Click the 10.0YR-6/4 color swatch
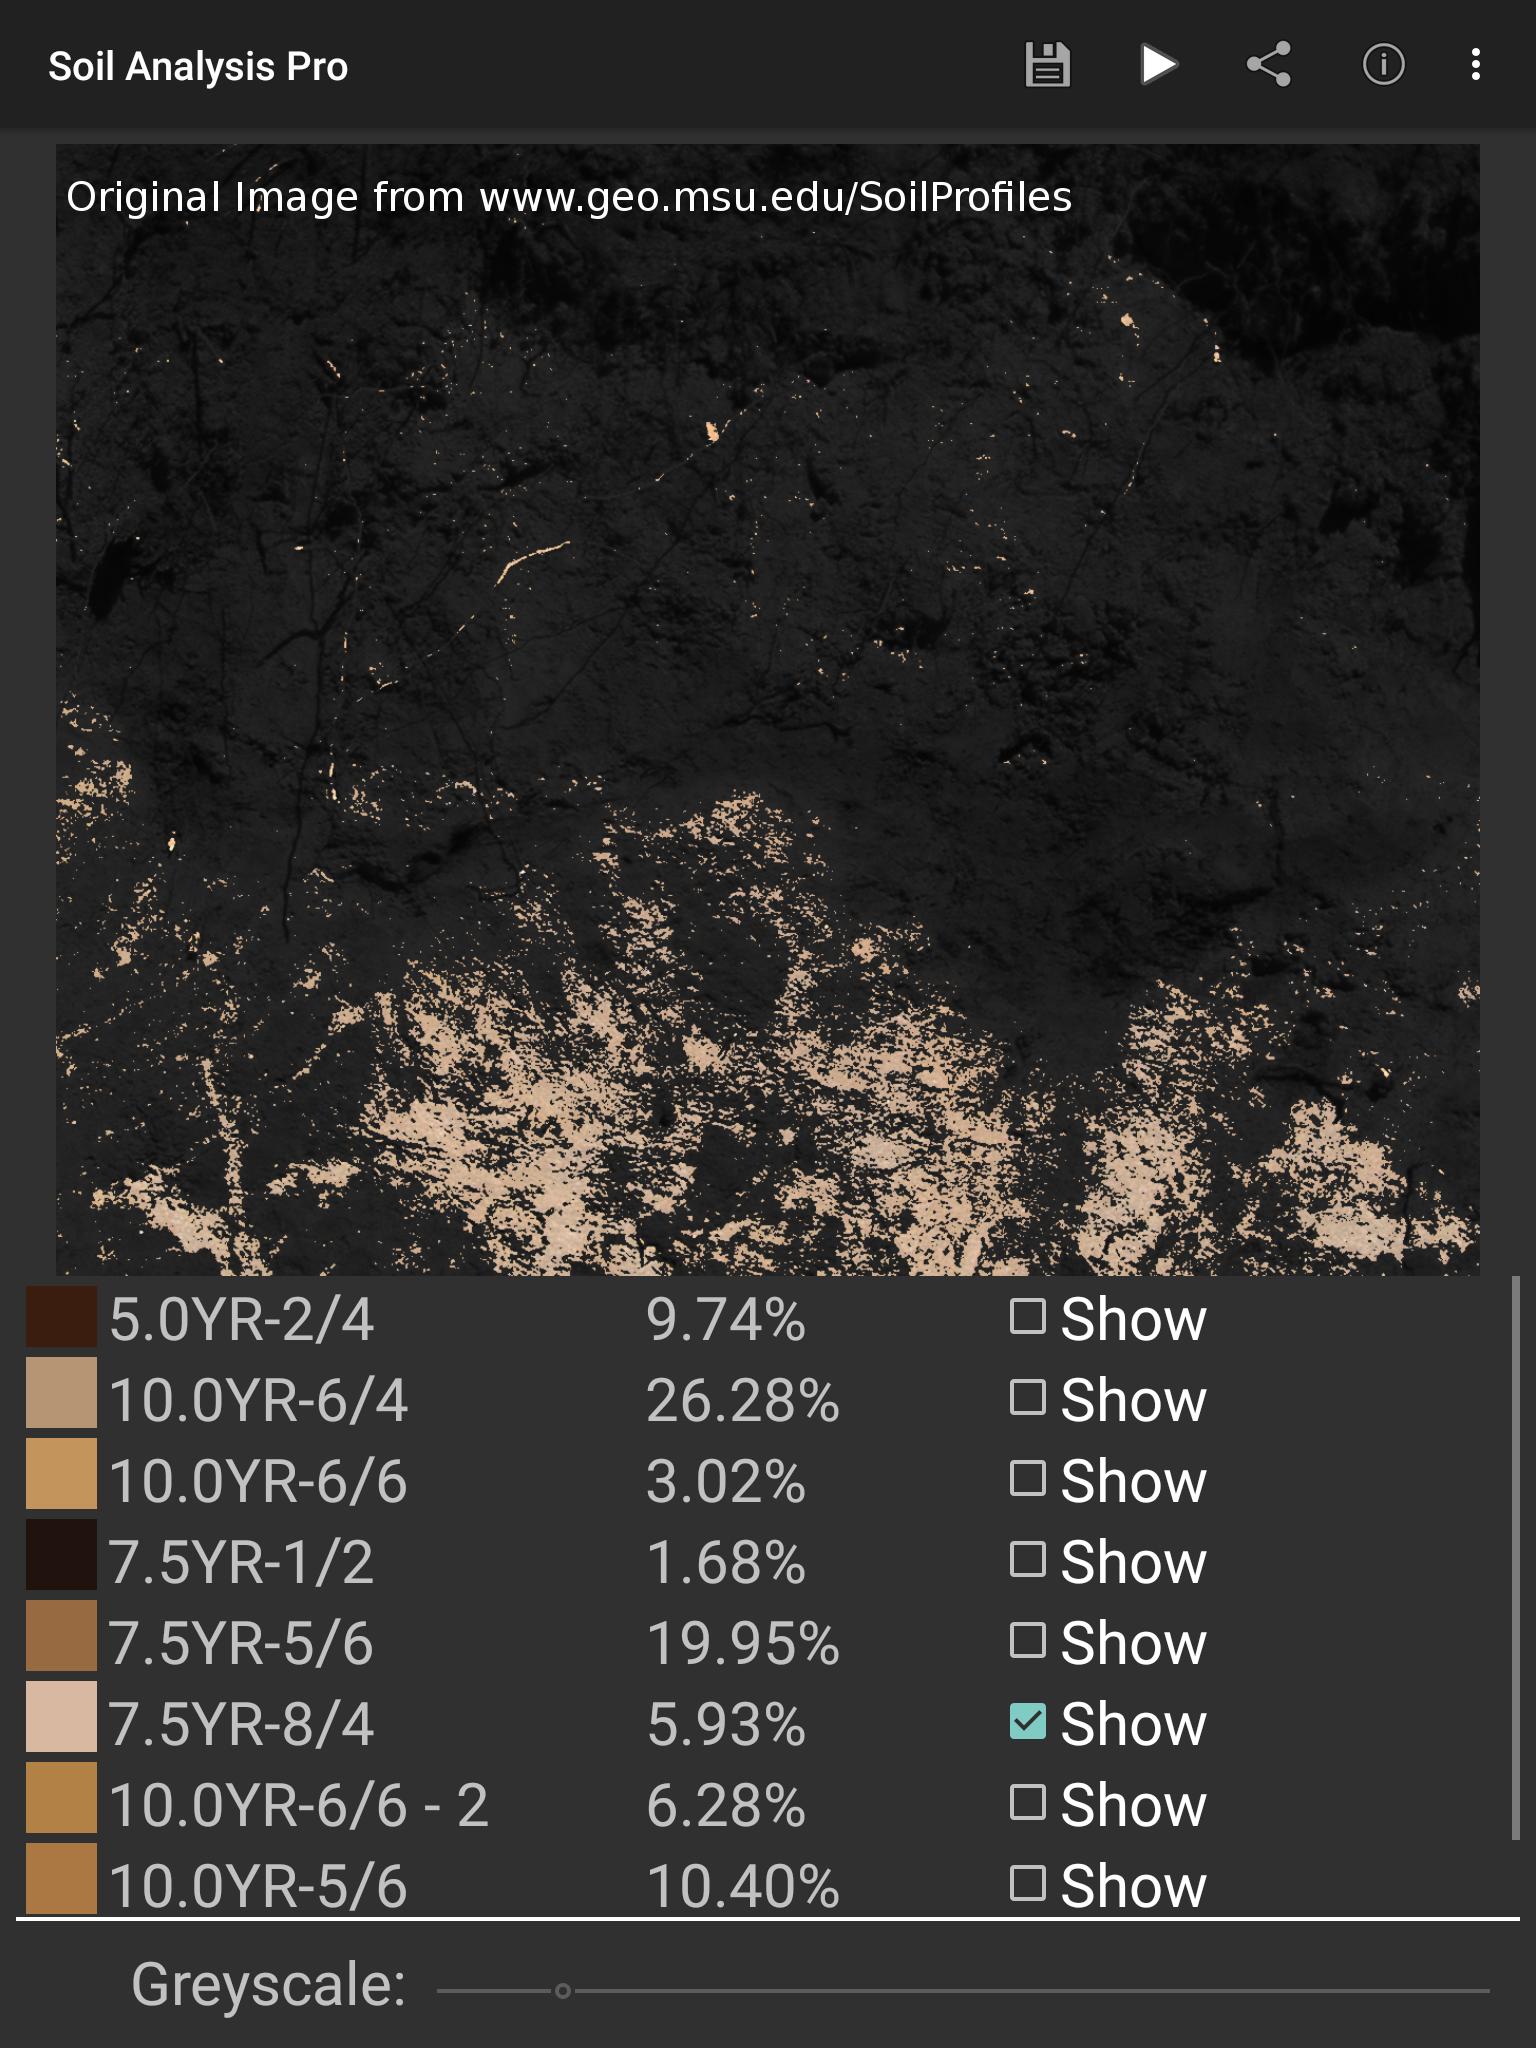Image resolution: width=1536 pixels, height=2048 pixels. click(x=61, y=1392)
